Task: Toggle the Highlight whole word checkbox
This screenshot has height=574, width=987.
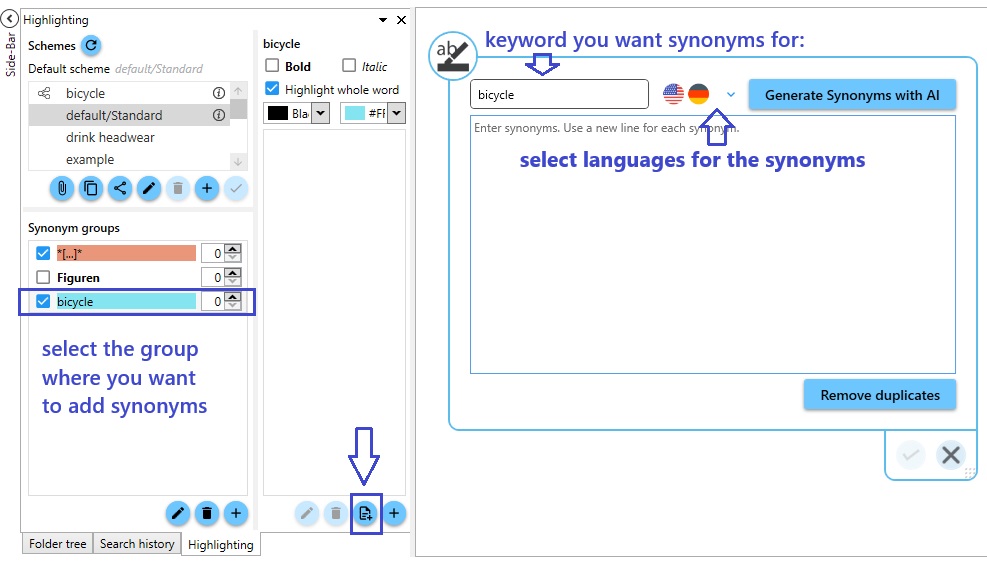Action: pyautogui.click(x=272, y=90)
